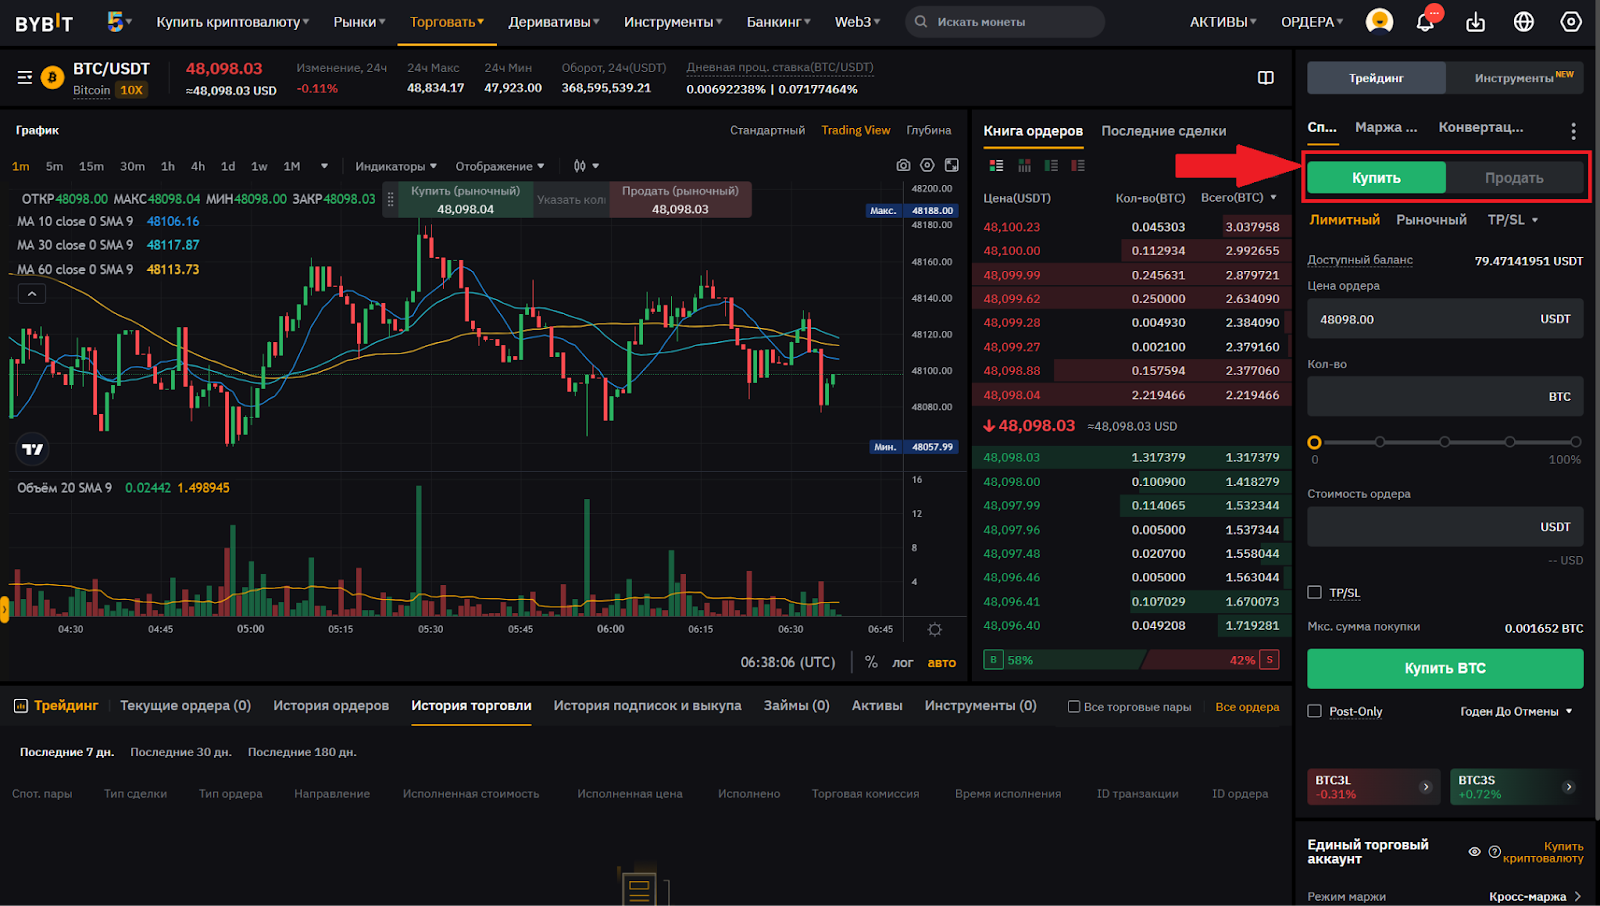Click the anniversary 5 badge icon

[118, 21]
